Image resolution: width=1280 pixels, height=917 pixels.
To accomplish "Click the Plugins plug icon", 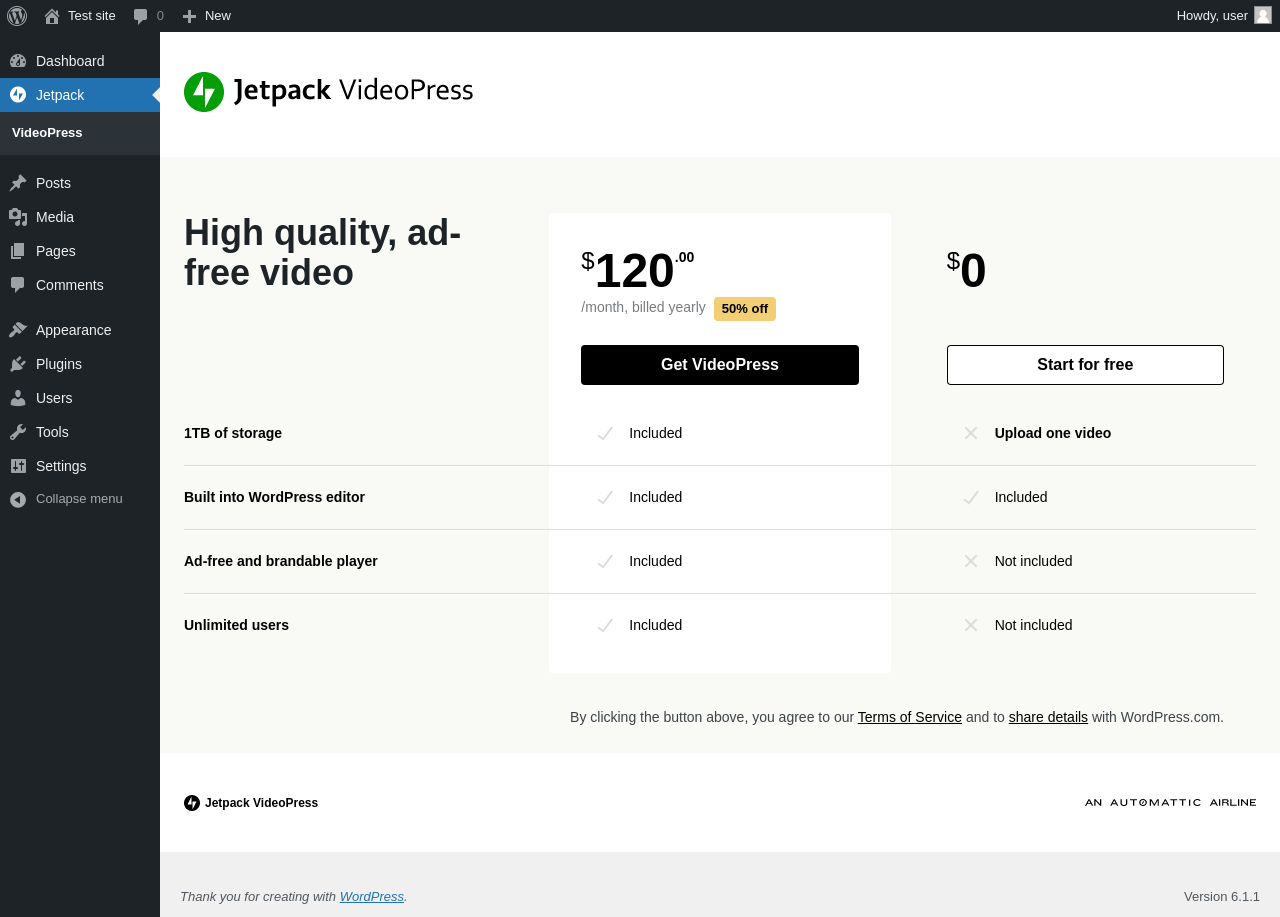I will click(18, 364).
